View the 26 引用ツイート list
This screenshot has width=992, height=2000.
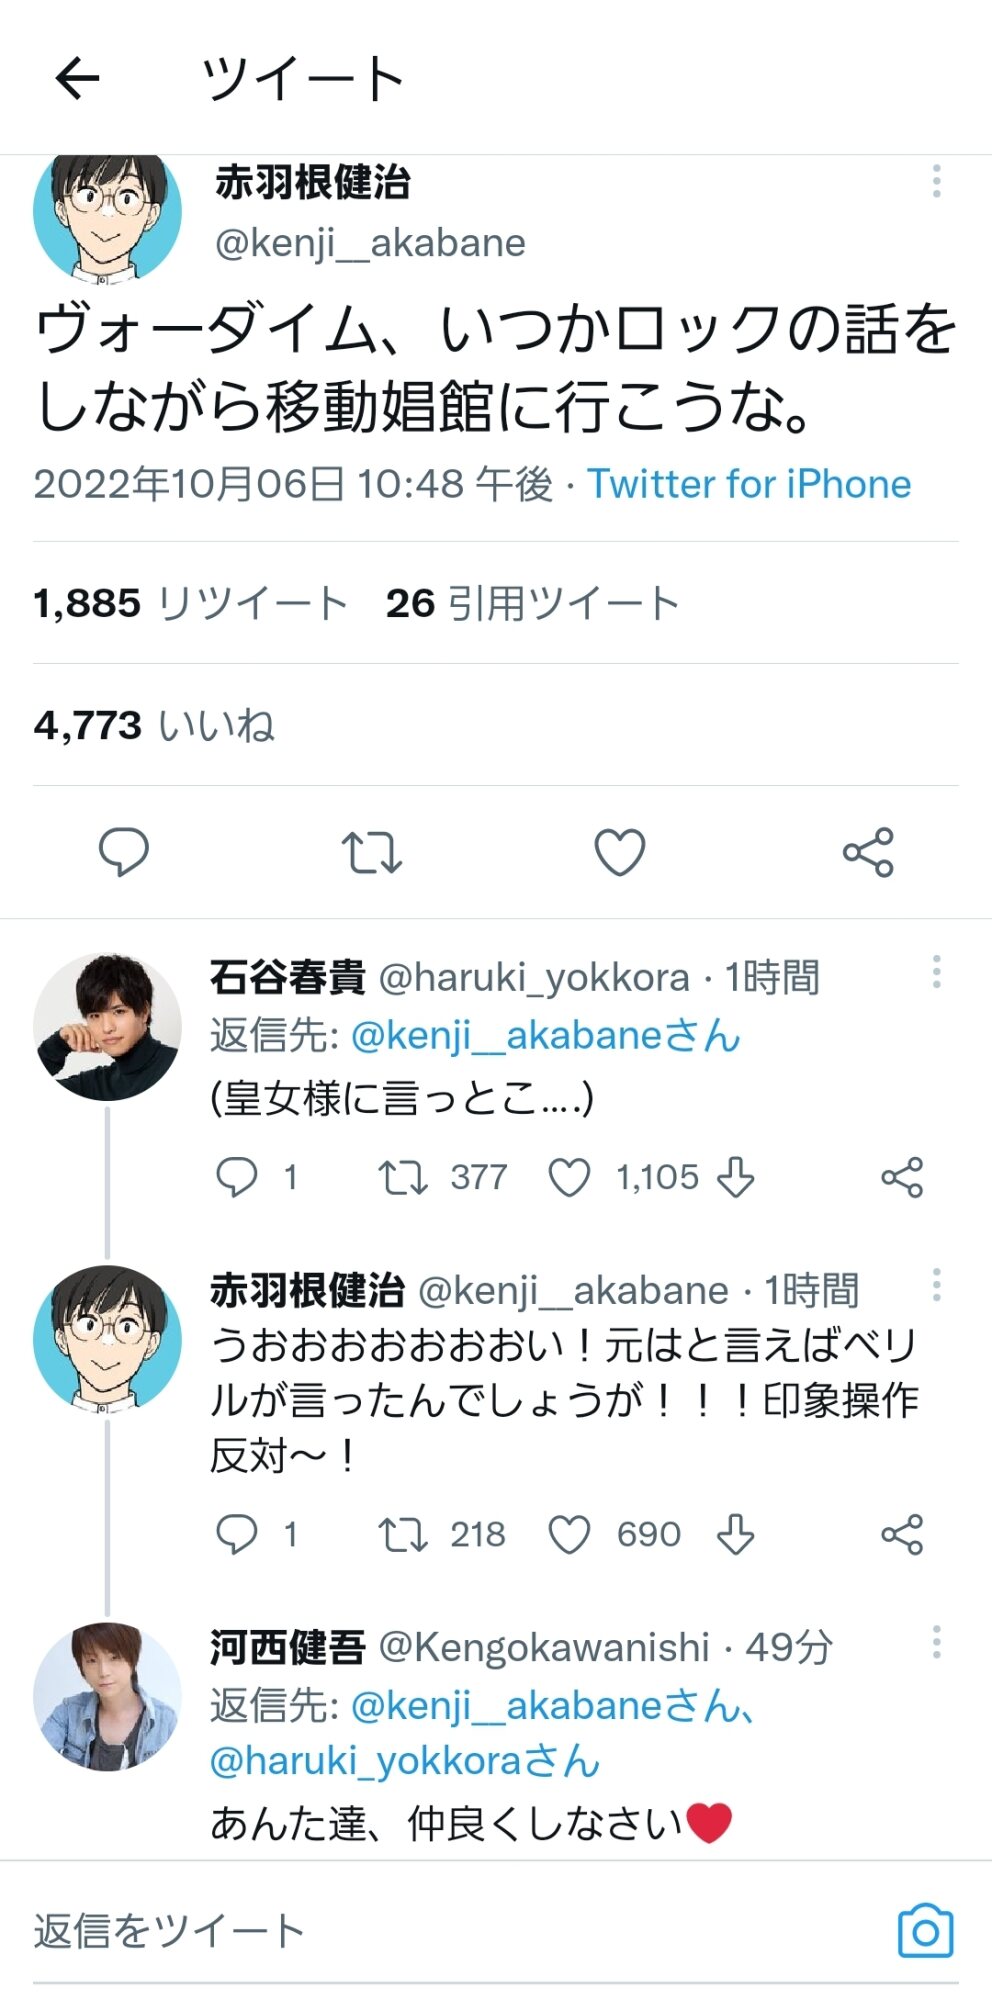(x=532, y=603)
